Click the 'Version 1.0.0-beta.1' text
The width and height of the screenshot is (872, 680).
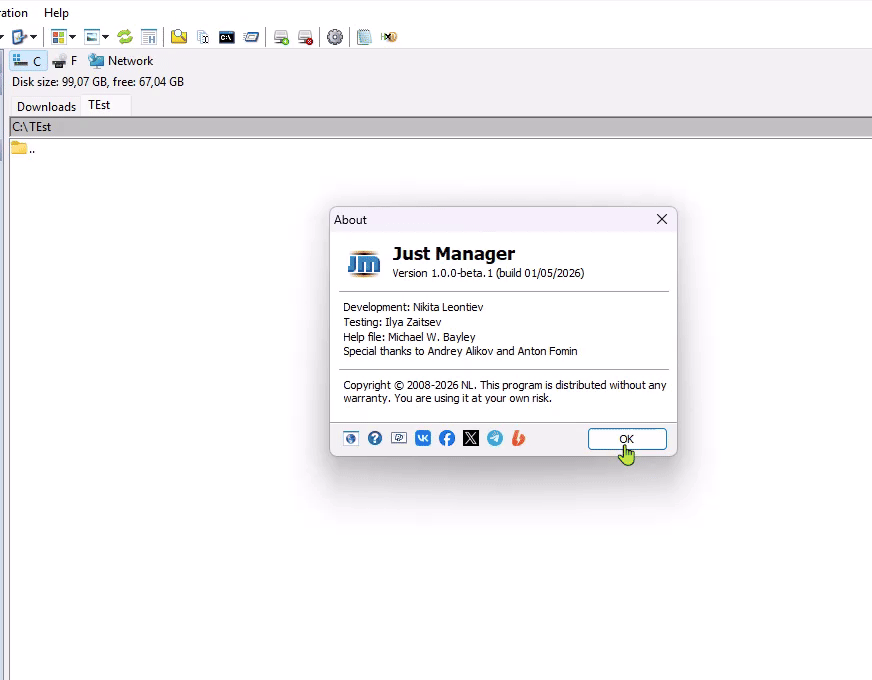pos(443,273)
